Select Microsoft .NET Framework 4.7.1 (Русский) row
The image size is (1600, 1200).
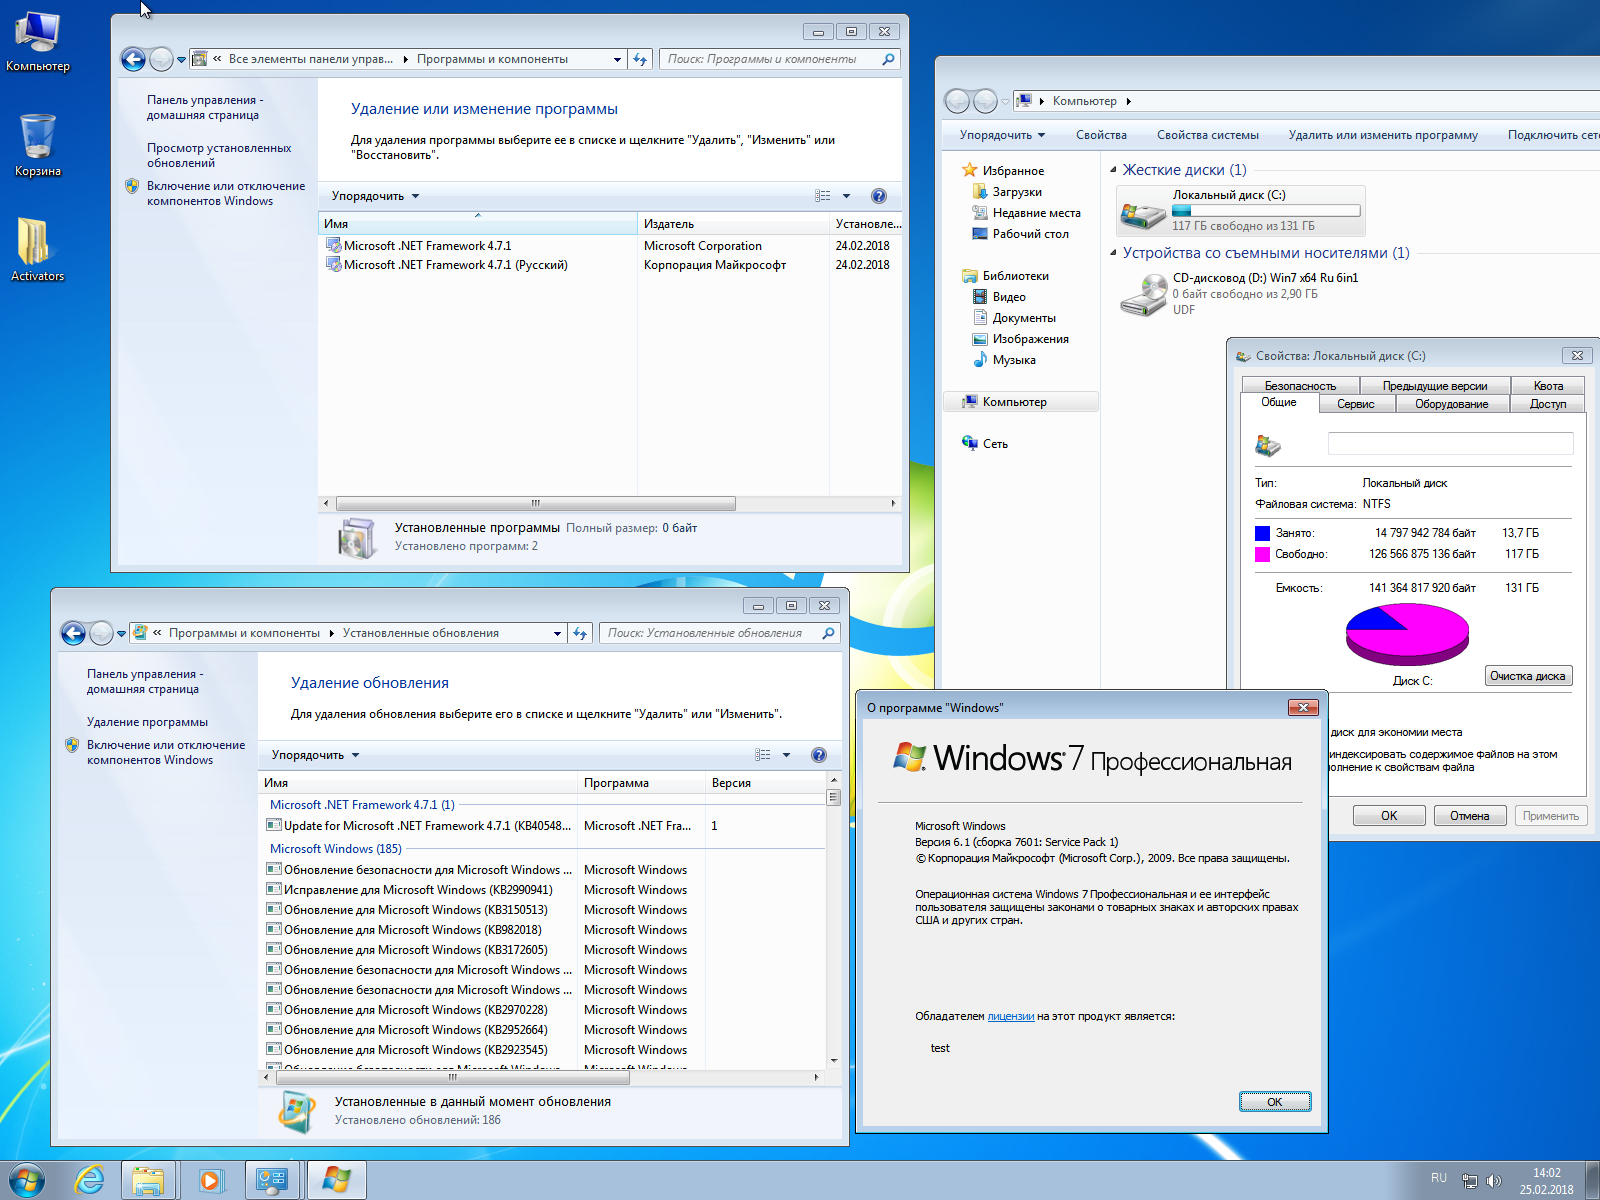click(610, 265)
